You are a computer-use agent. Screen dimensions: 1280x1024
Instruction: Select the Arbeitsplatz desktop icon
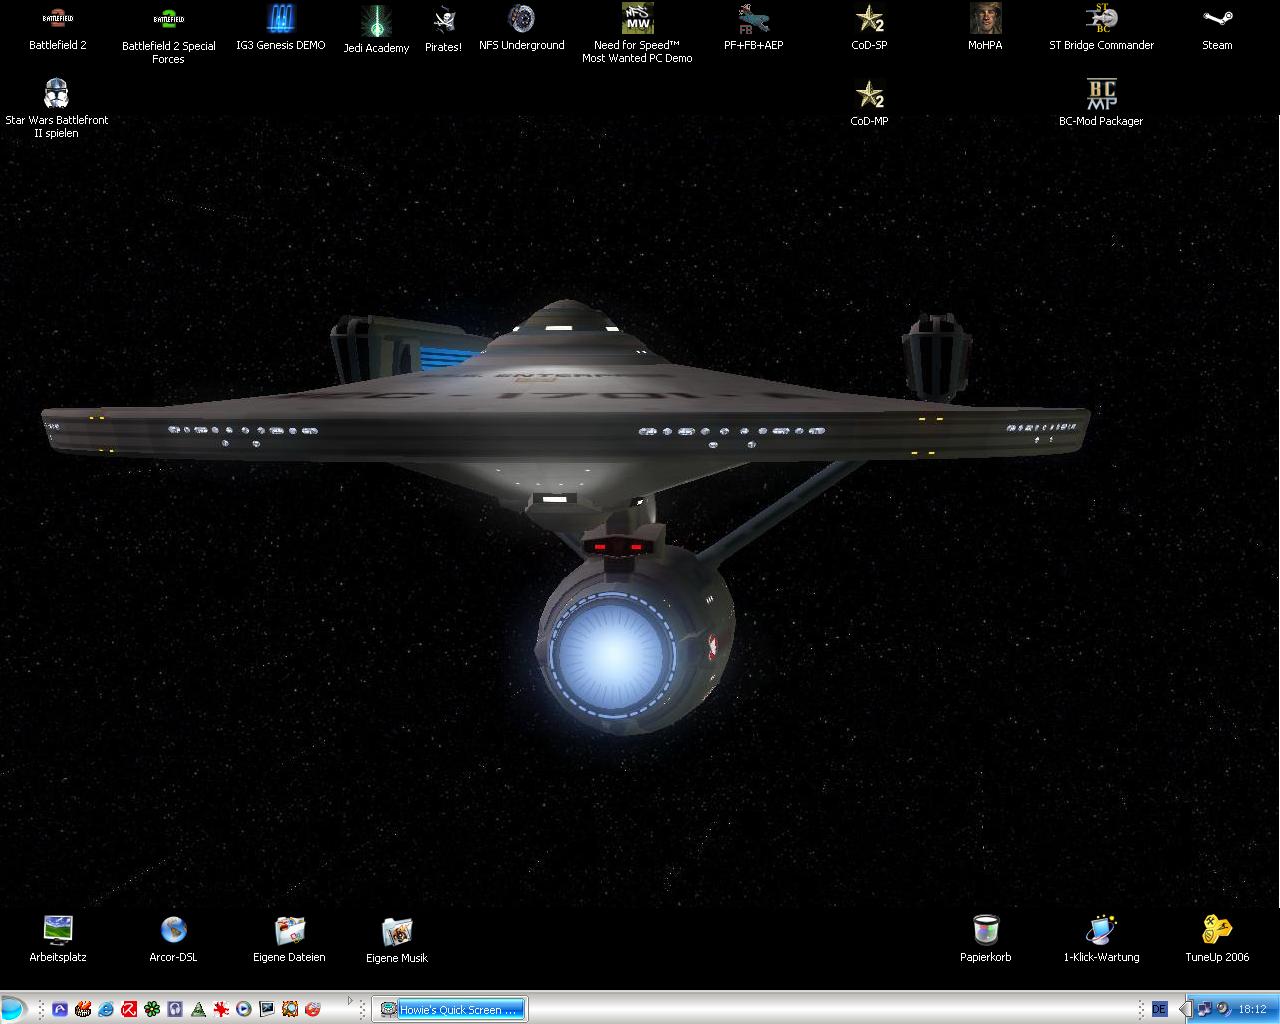pyautogui.click(x=58, y=940)
